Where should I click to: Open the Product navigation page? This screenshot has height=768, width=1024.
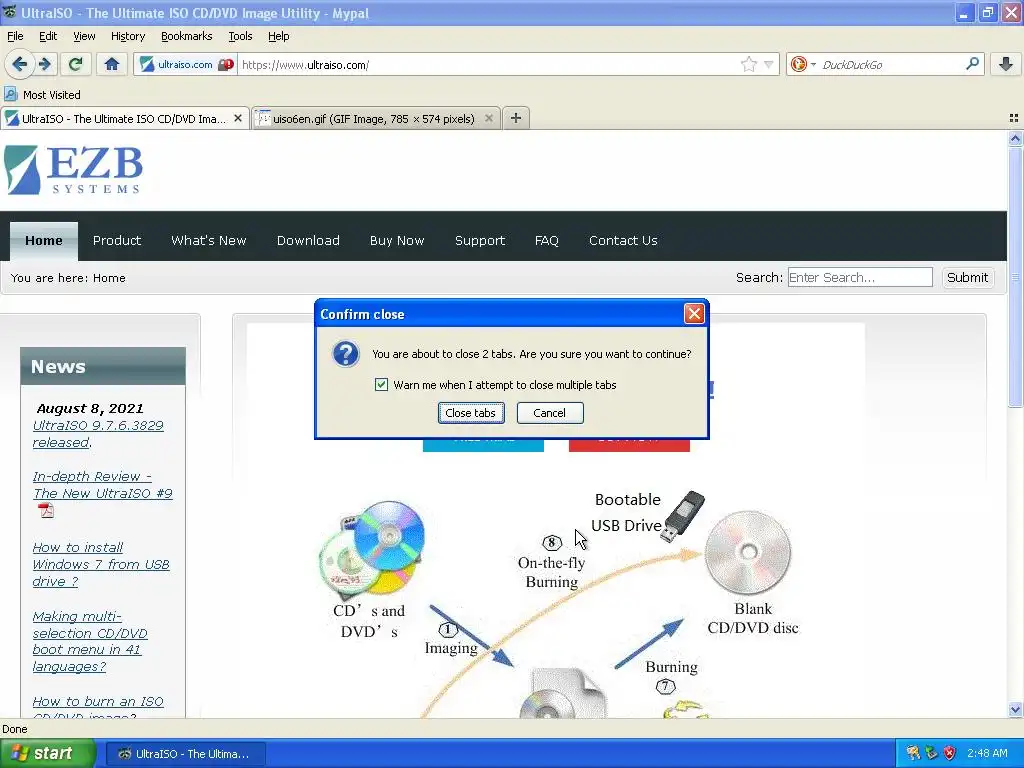117,240
